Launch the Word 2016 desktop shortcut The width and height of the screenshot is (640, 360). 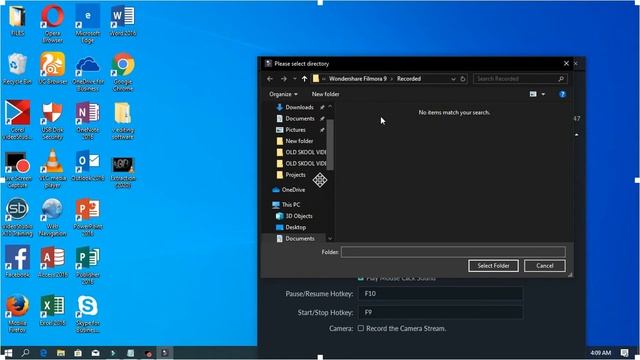pos(123,20)
